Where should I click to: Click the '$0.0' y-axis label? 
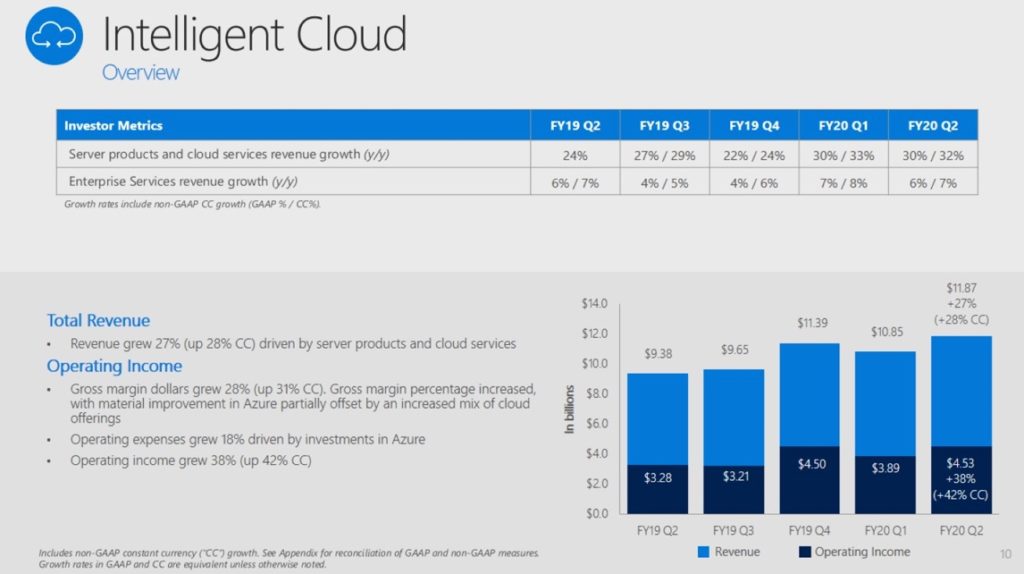click(597, 514)
